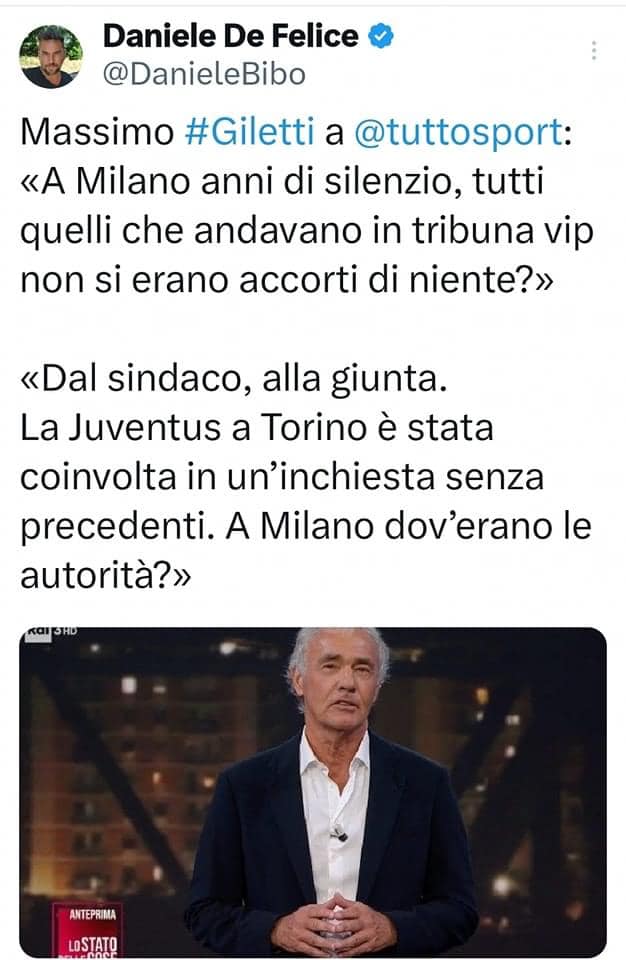Open Daniele De Felice's profile avatar
This screenshot has height=960, width=626.
pyautogui.click(x=51, y=56)
